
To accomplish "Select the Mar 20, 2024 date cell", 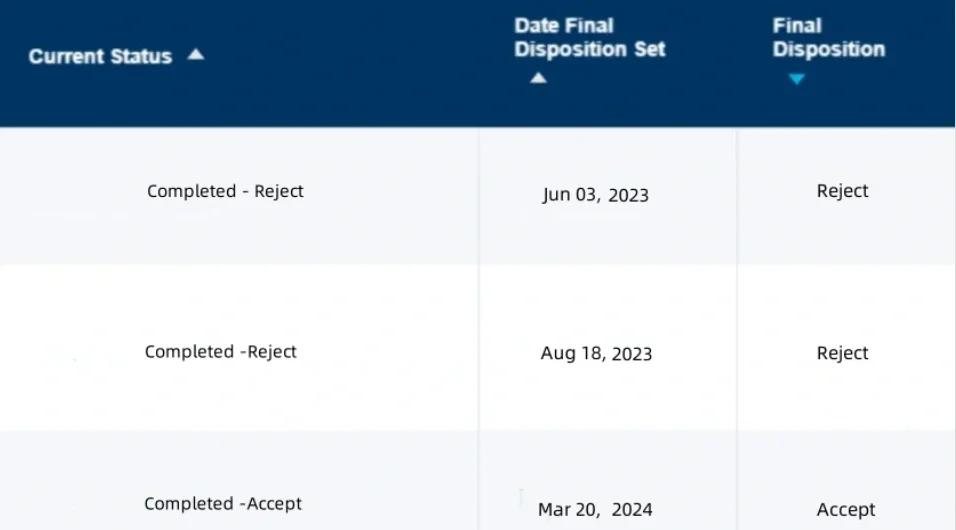I will (595, 510).
